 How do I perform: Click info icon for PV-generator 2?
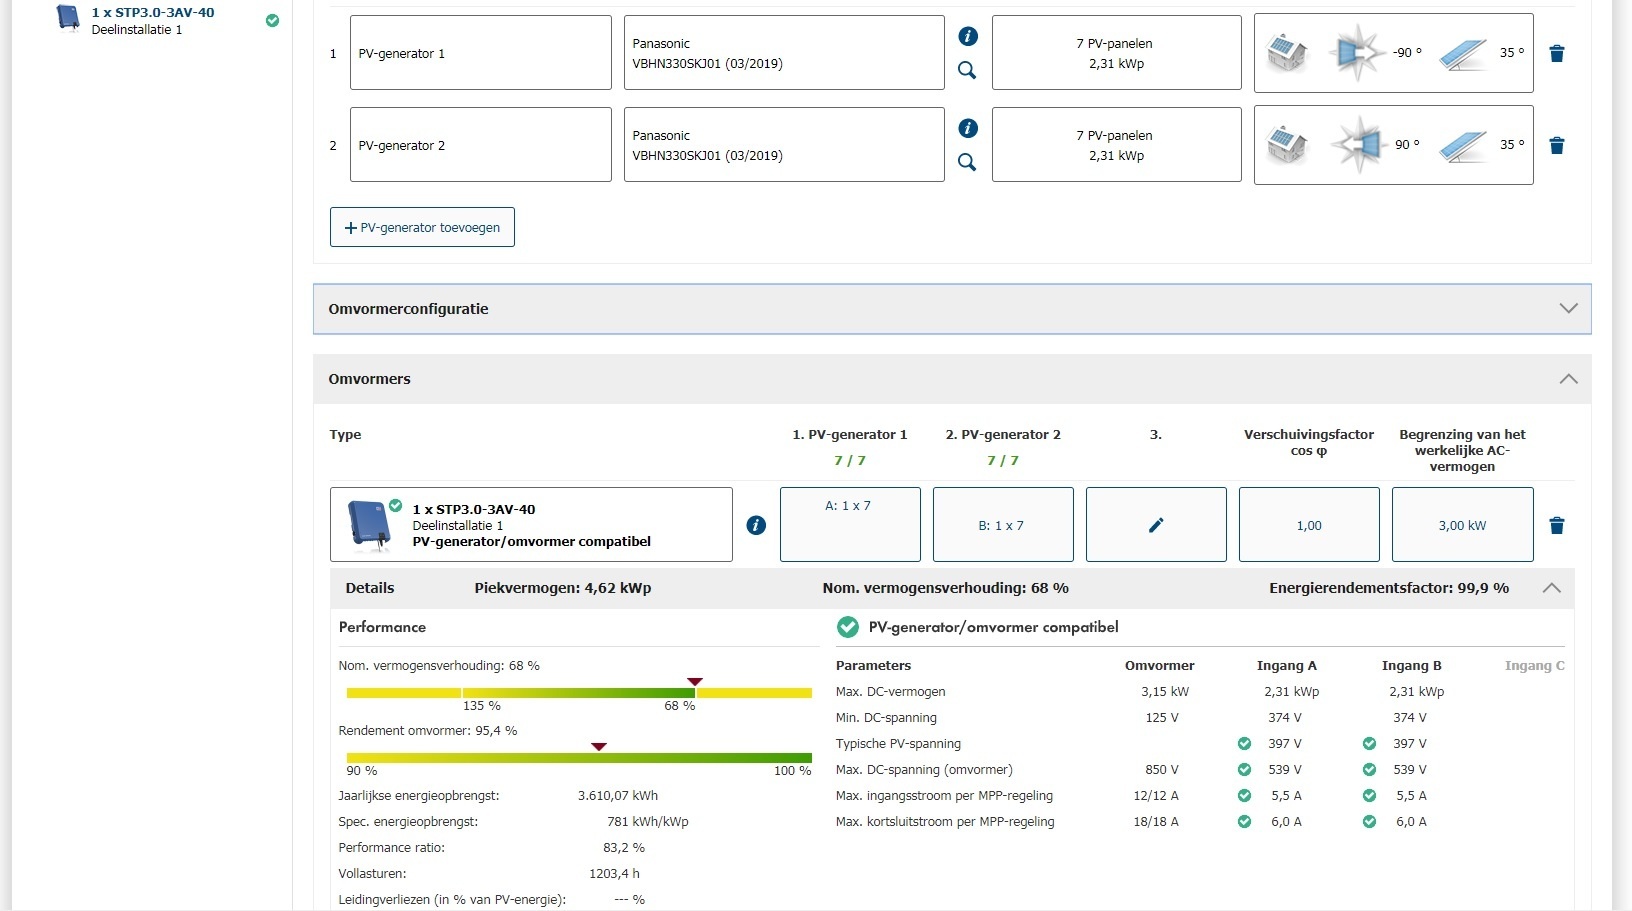(x=967, y=128)
